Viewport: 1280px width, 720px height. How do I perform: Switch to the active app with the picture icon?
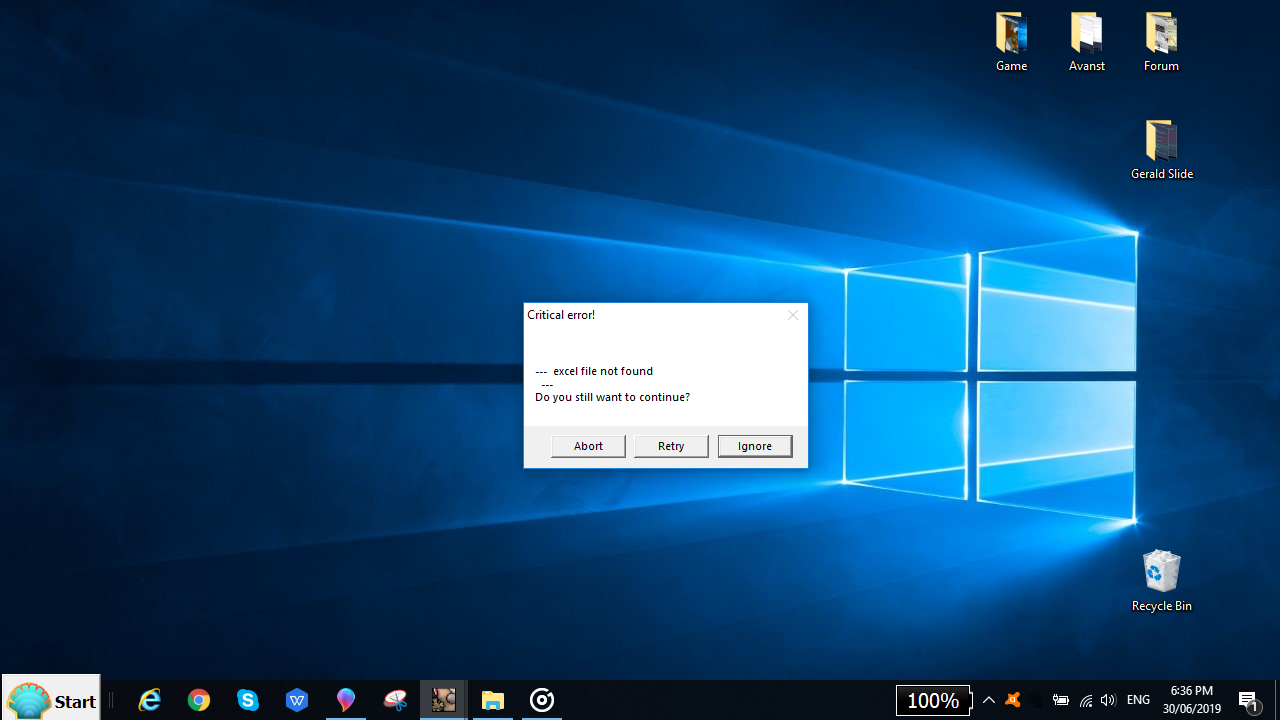(444, 700)
